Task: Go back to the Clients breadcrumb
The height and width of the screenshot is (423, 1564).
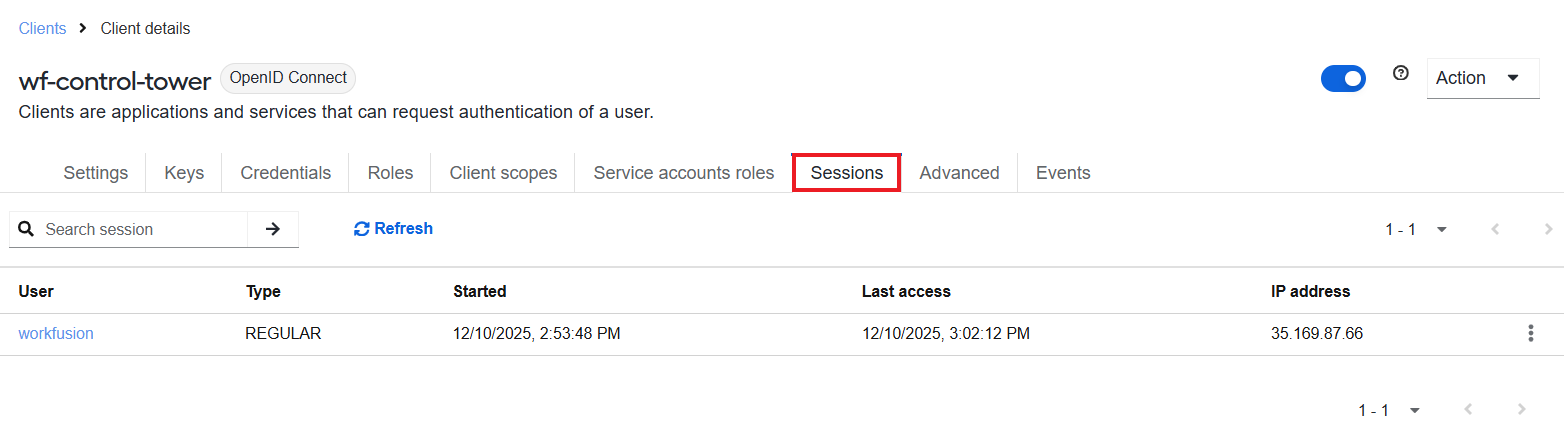Action: click(42, 28)
